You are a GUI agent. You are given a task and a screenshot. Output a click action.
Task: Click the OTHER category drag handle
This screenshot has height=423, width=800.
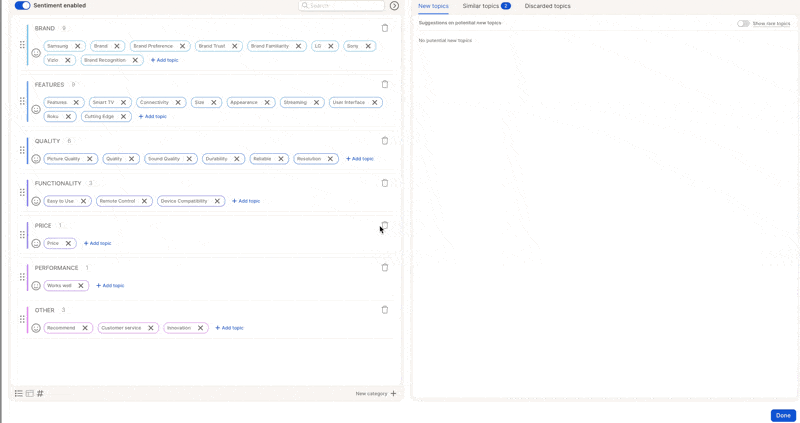[22, 319]
